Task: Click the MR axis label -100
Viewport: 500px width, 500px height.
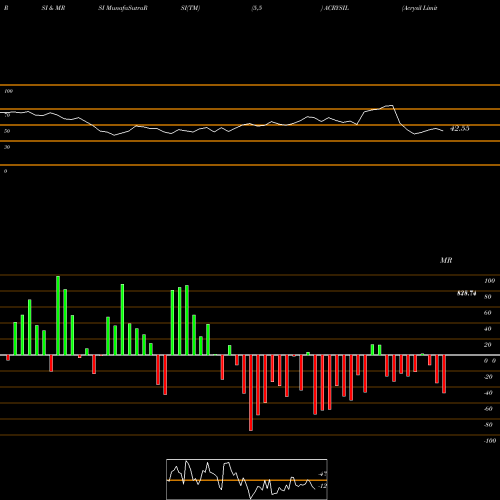Action: [490, 441]
